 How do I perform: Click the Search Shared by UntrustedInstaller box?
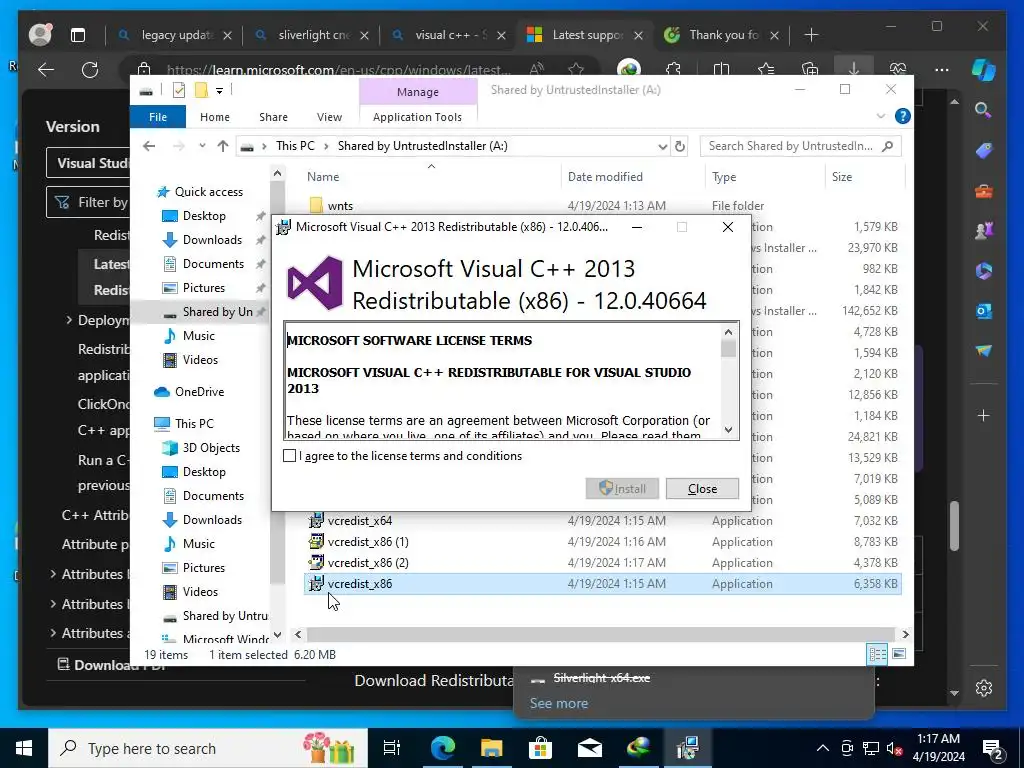click(800, 146)
